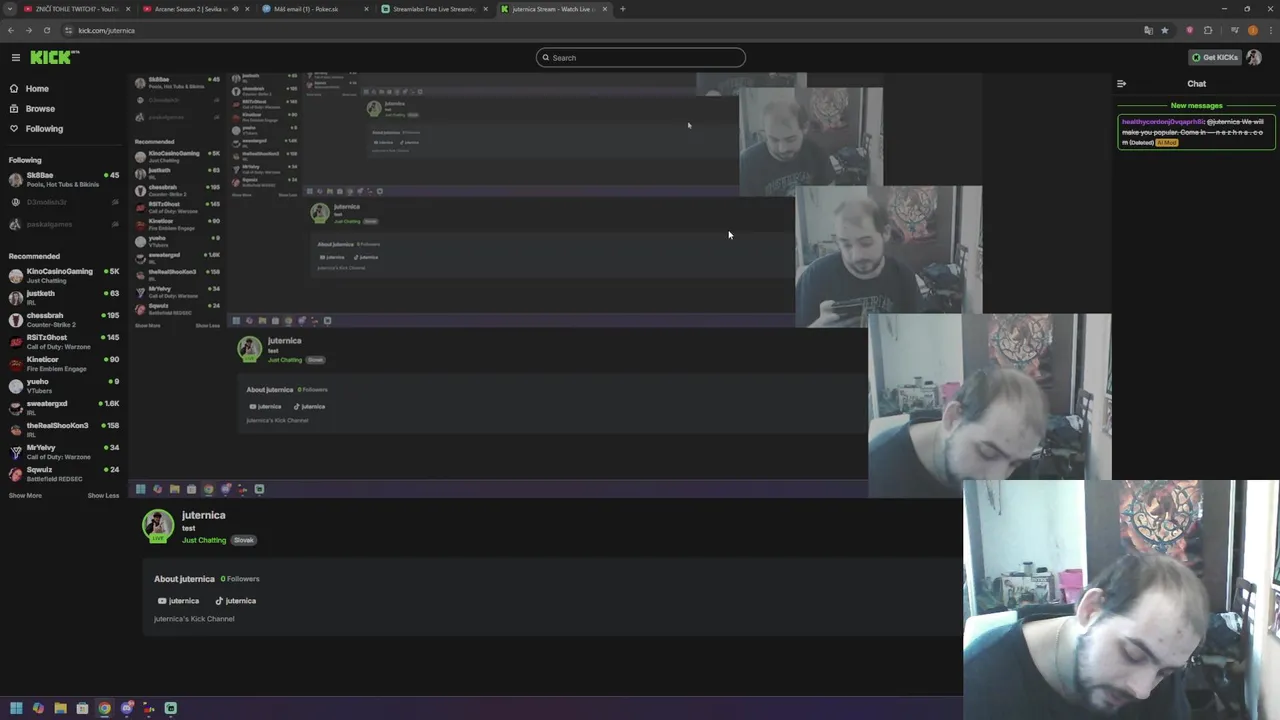The image size is (1280, 720).
Task: Open Kineticor recommended channel
Action: tap(64, 363)
